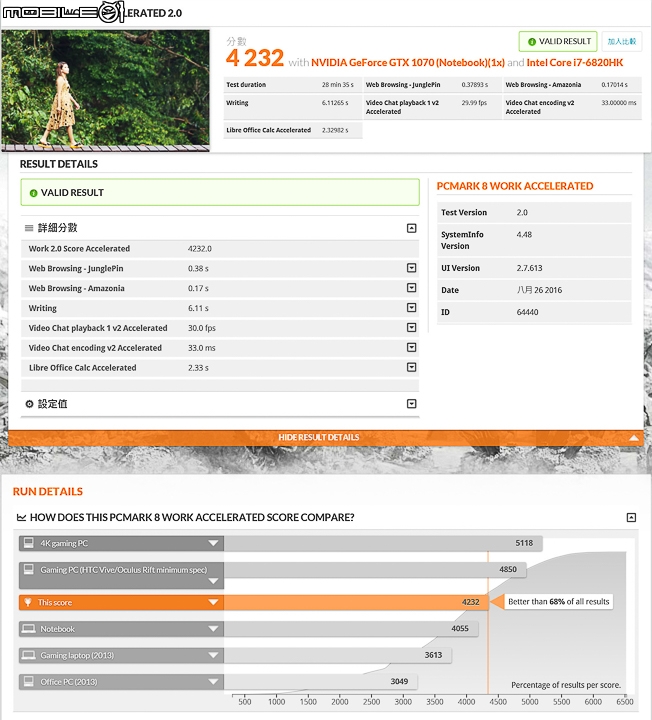Viewport: 652px width, 720px height.
Task: Click the 4K gaming PC monitor icon
Action: (28, 543)
